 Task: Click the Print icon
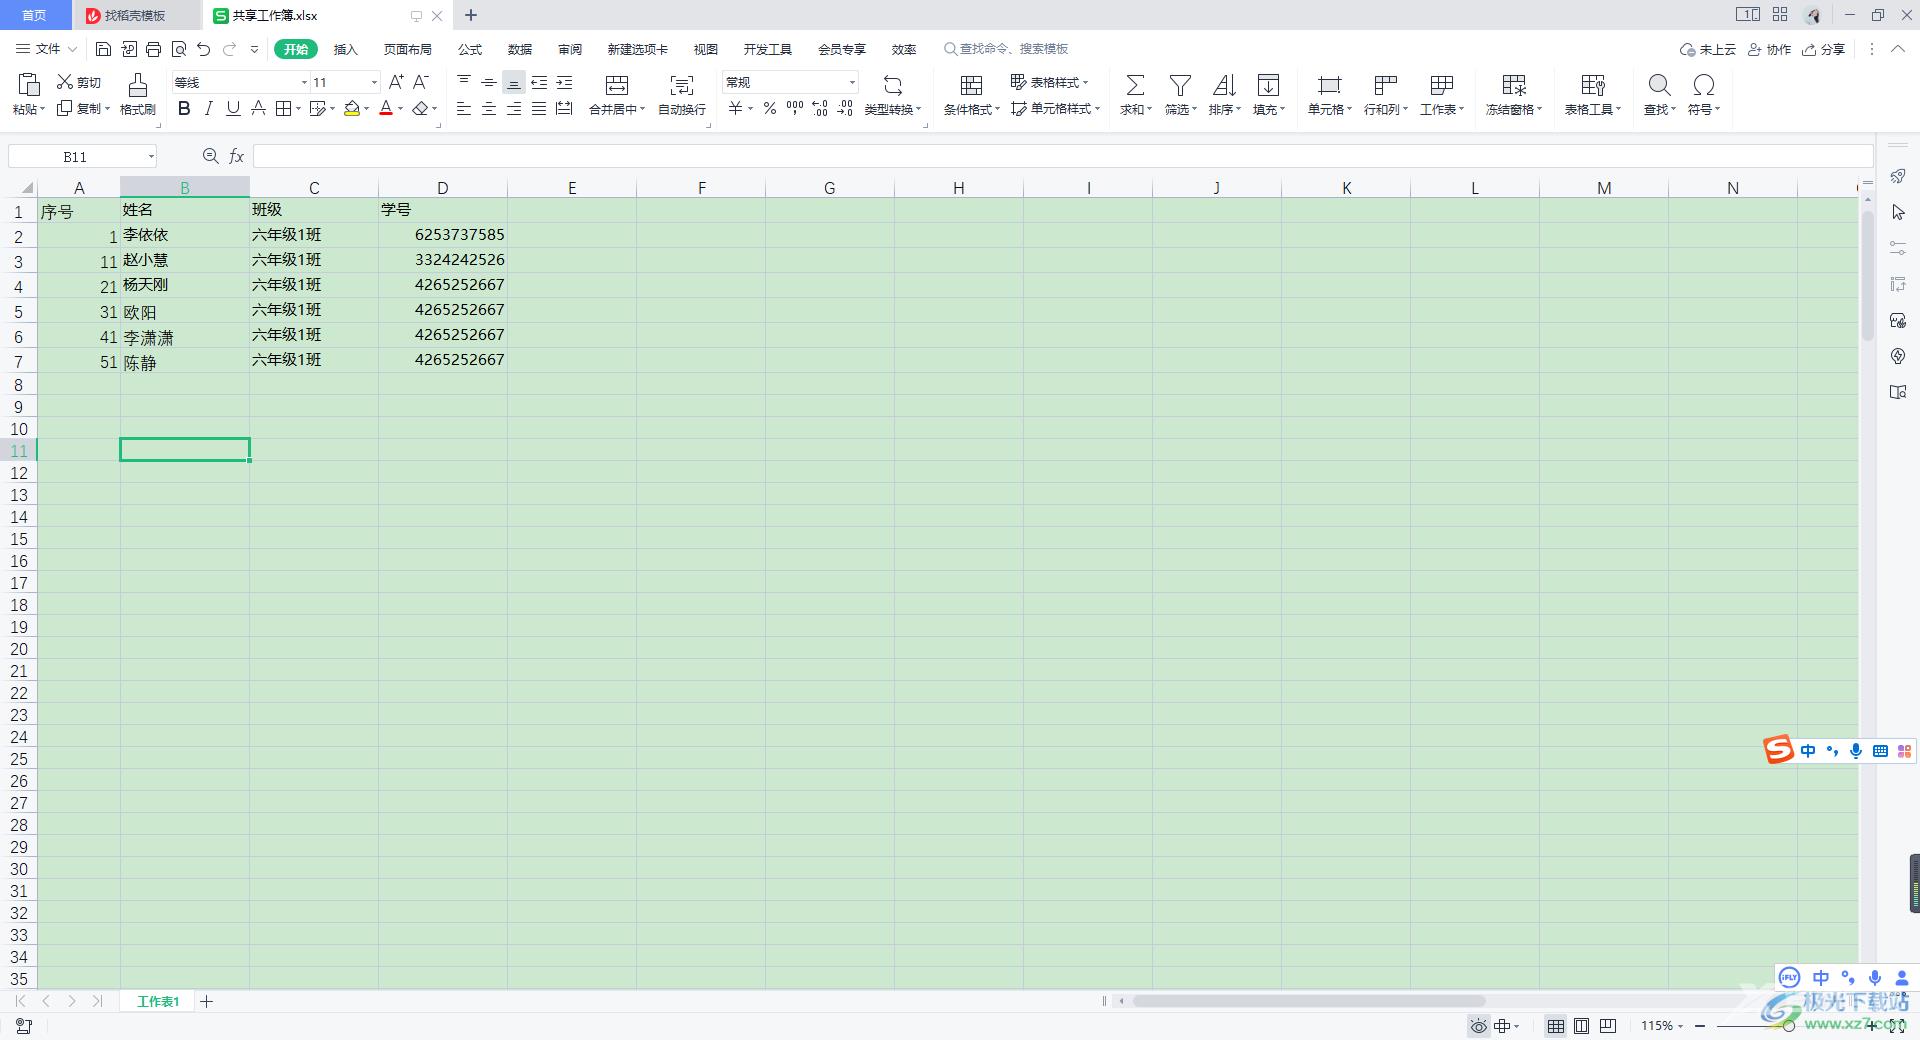point(153,49)
